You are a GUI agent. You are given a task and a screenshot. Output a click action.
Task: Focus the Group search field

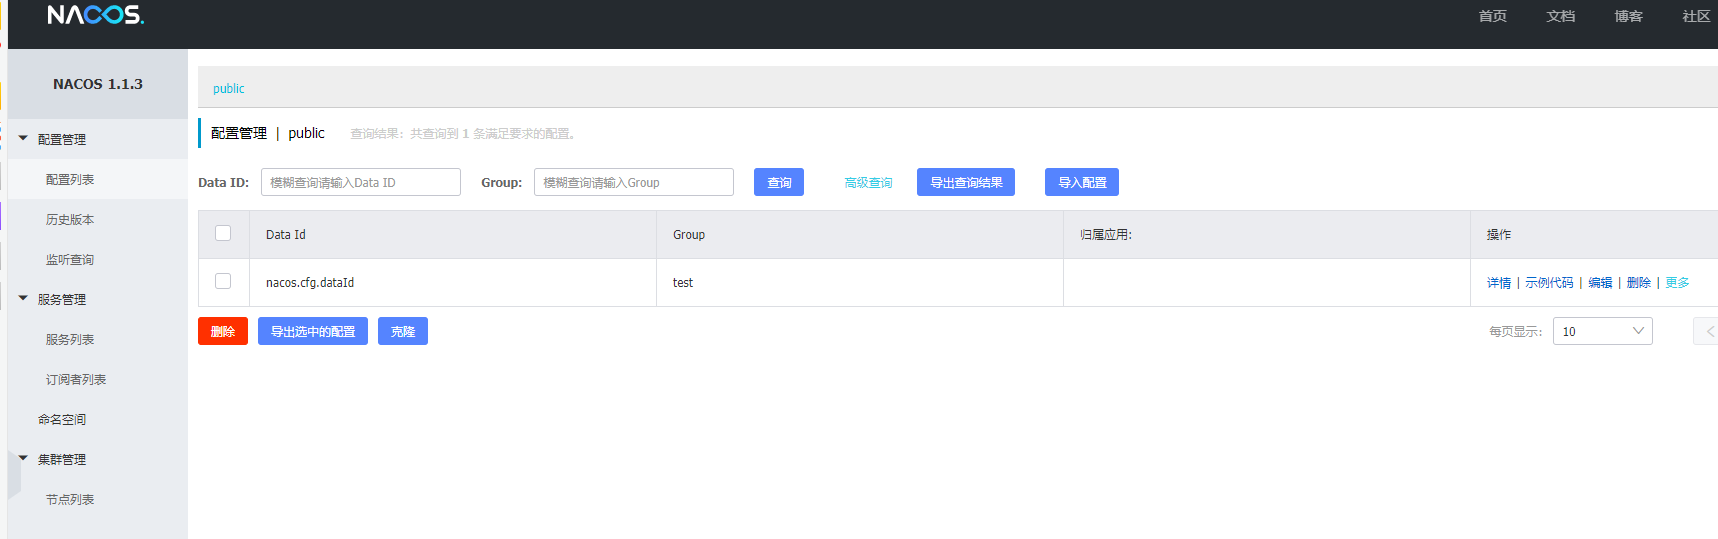click(634, 182)
